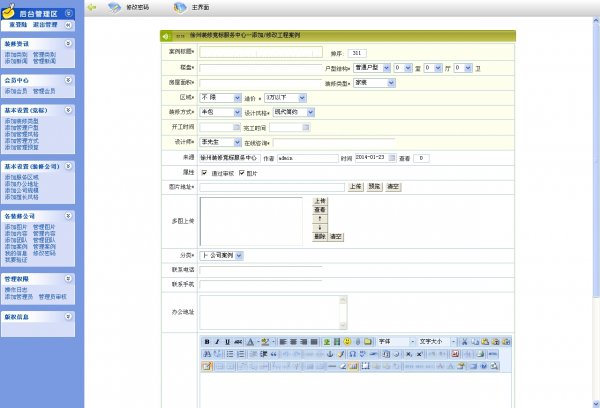The width and height of the screenshot is (600, 408).
Task: Insert special character omega symbol
Action: pyautogui.click(x=352, y=354)
